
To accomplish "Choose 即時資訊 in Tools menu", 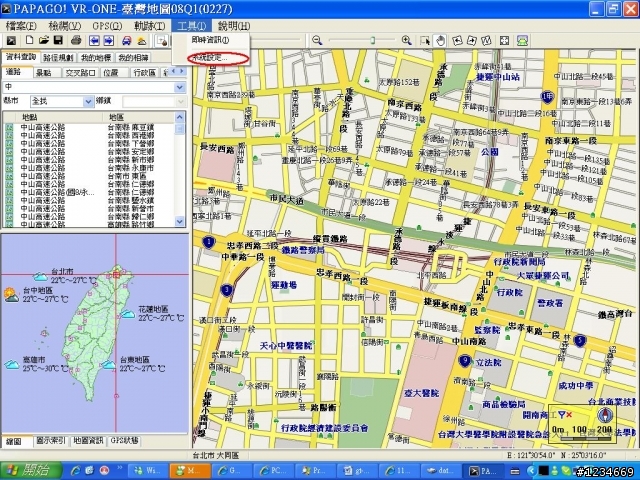I will pos(210,40).
